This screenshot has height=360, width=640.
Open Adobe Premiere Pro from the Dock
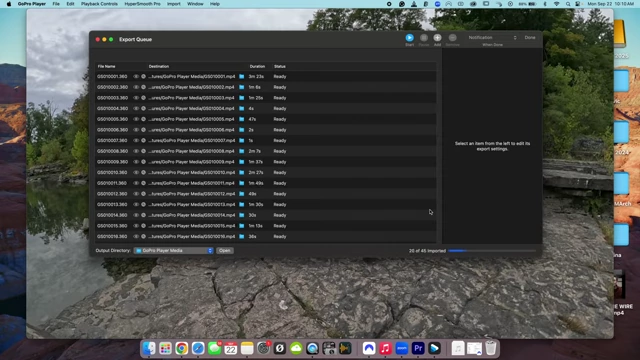[x=418, y=348]
